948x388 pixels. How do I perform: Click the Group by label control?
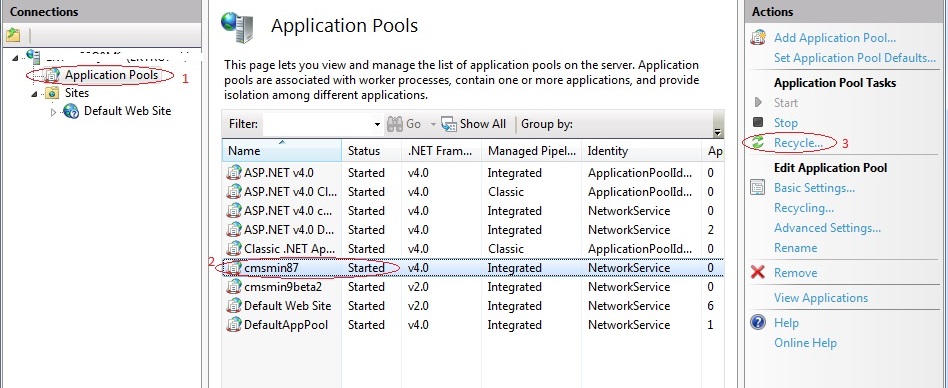(x=547, y=124)
